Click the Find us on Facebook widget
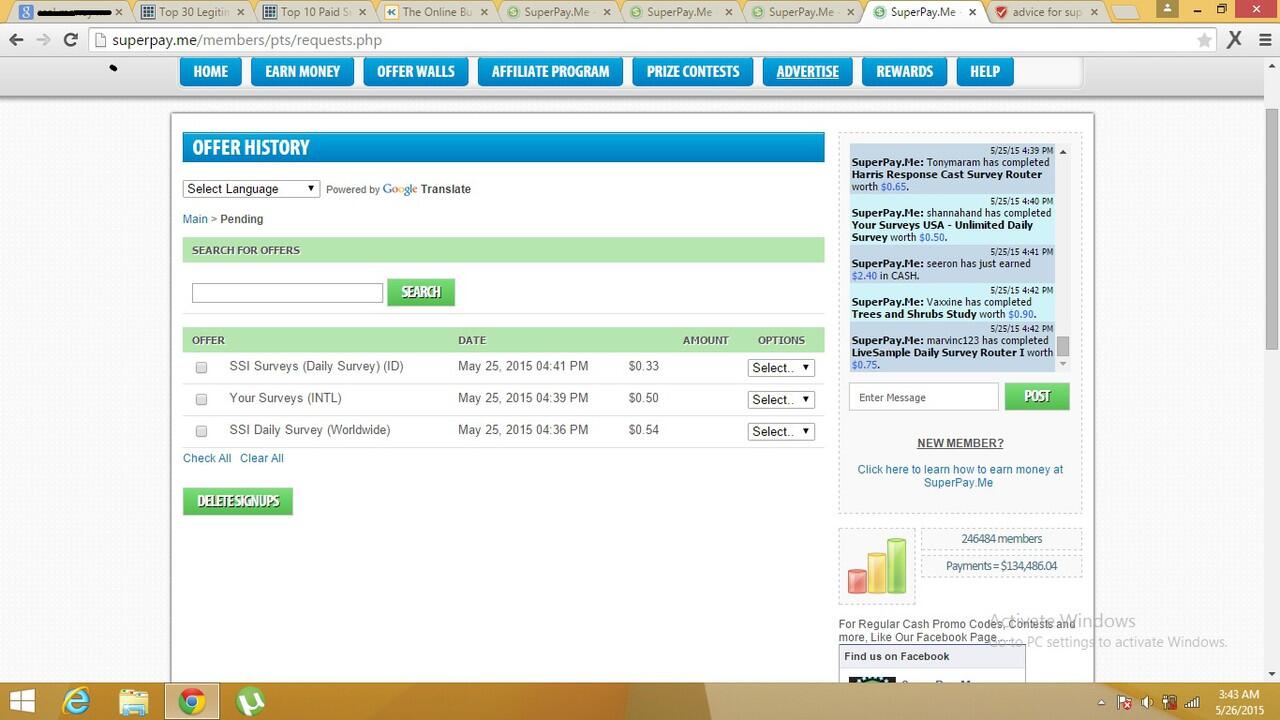 coord(932,663)
